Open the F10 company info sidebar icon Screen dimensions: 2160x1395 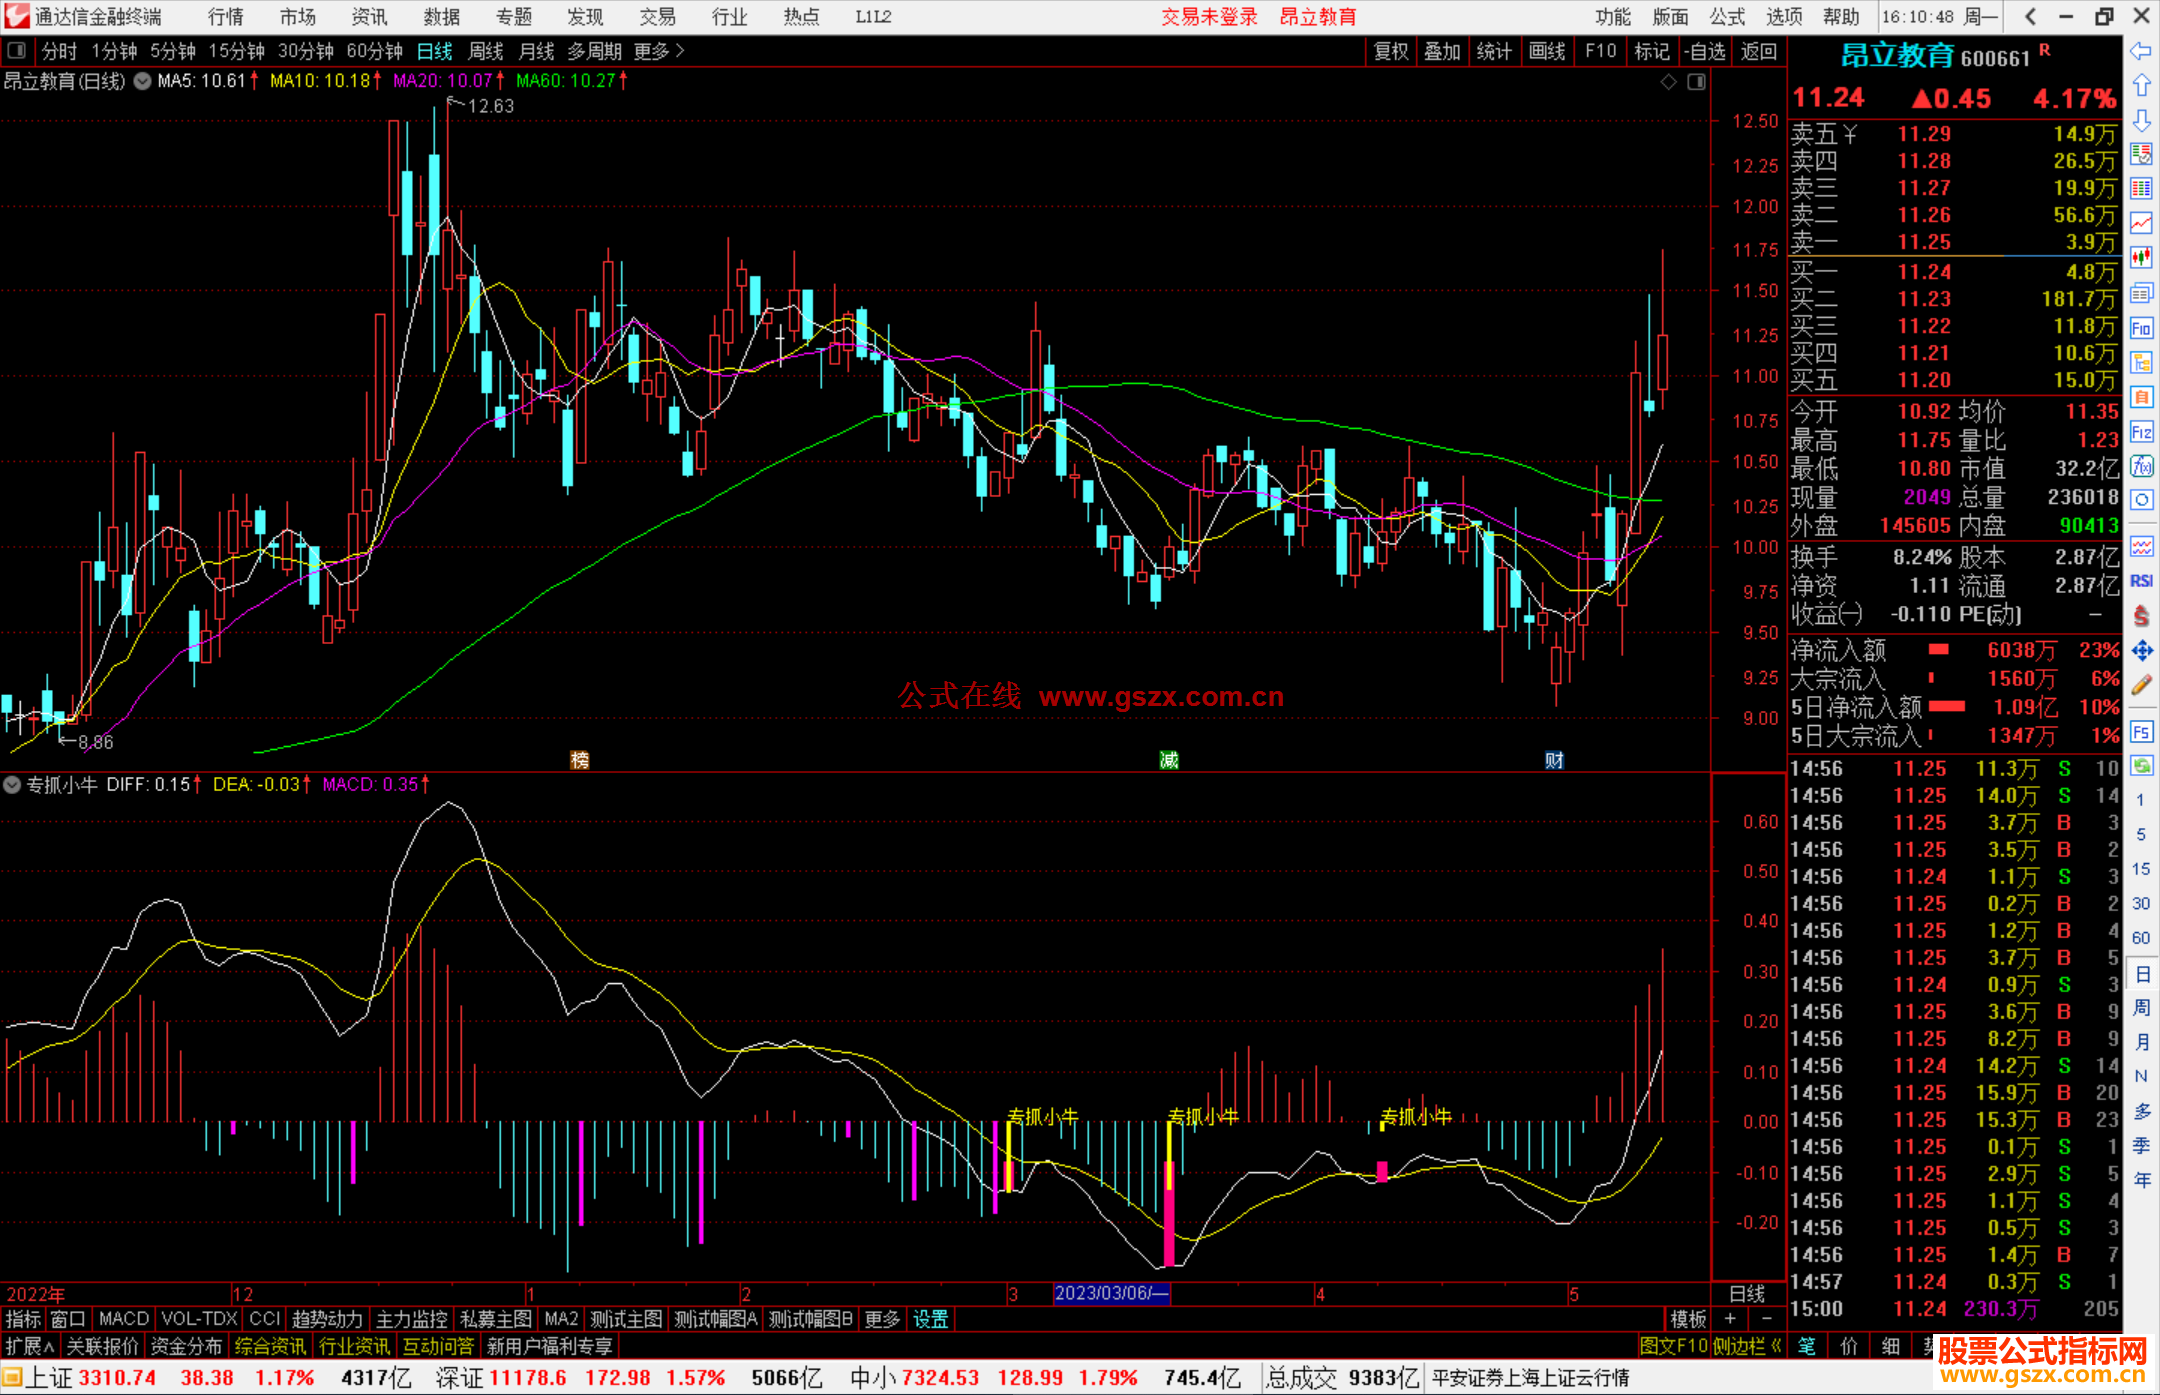click(x=2141, y=328)
